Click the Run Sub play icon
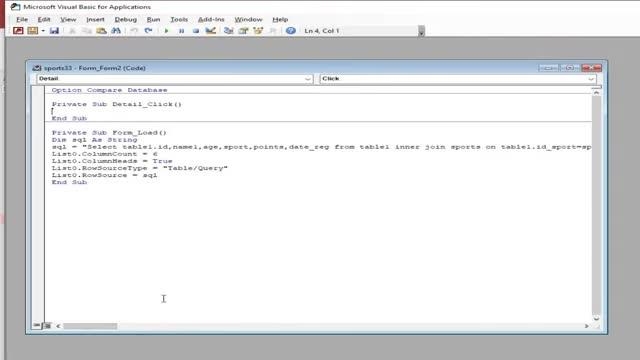640x360 pixels. tap(166, 31)
